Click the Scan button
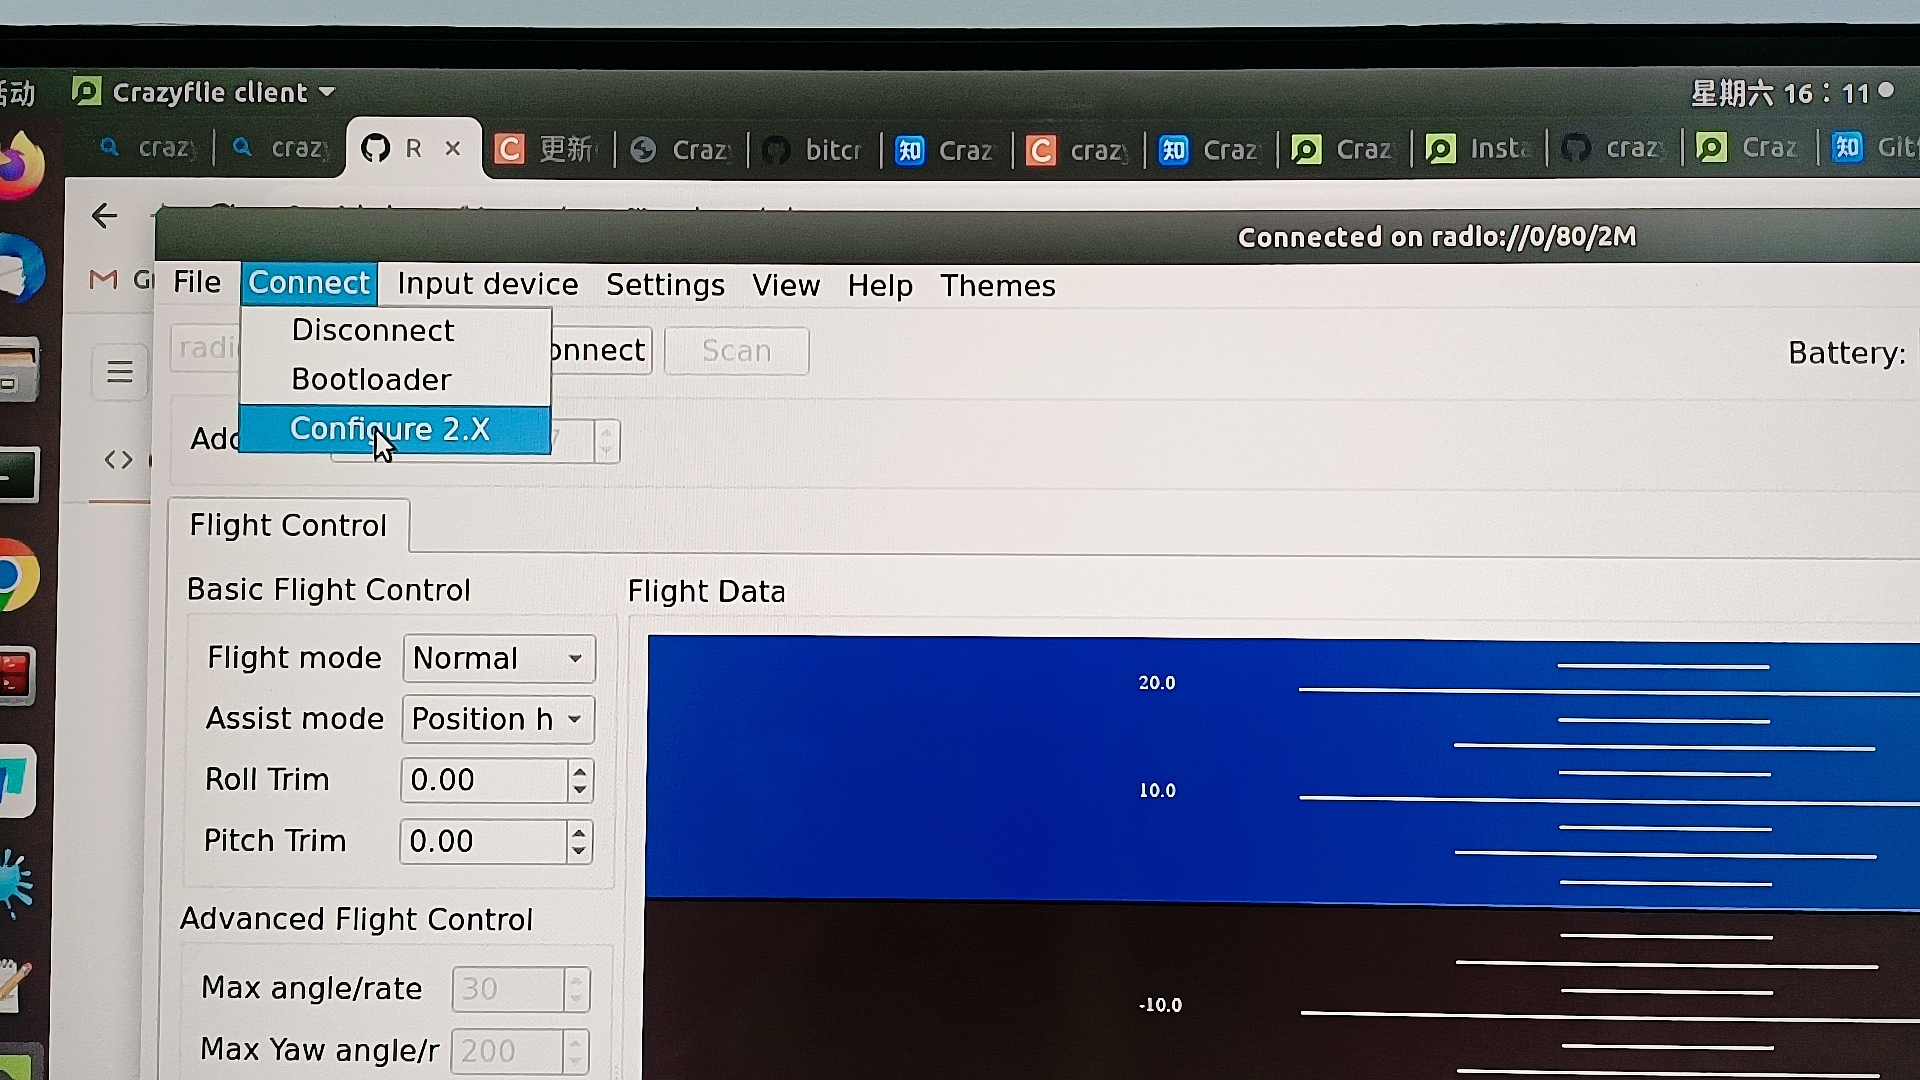This screenshot has height=1080, width=1920. 736,351
